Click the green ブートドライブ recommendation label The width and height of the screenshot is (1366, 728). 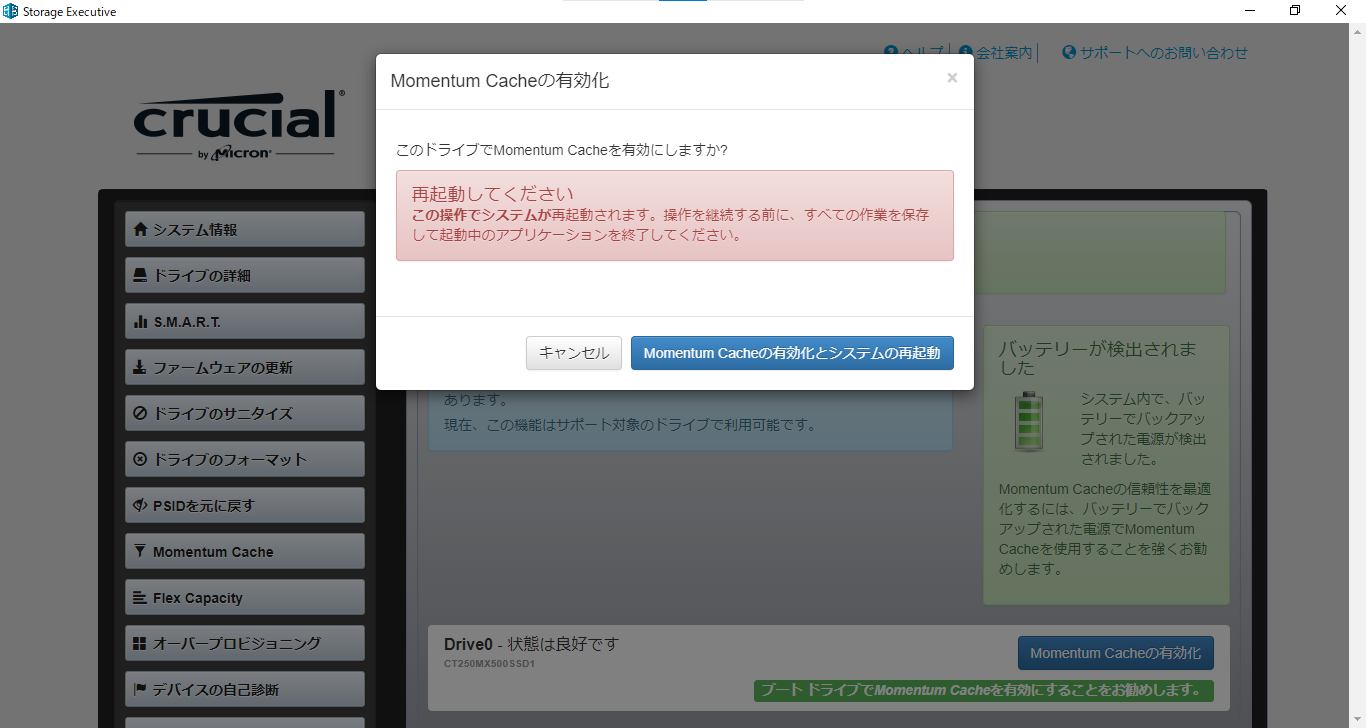(x=983, y=690)
